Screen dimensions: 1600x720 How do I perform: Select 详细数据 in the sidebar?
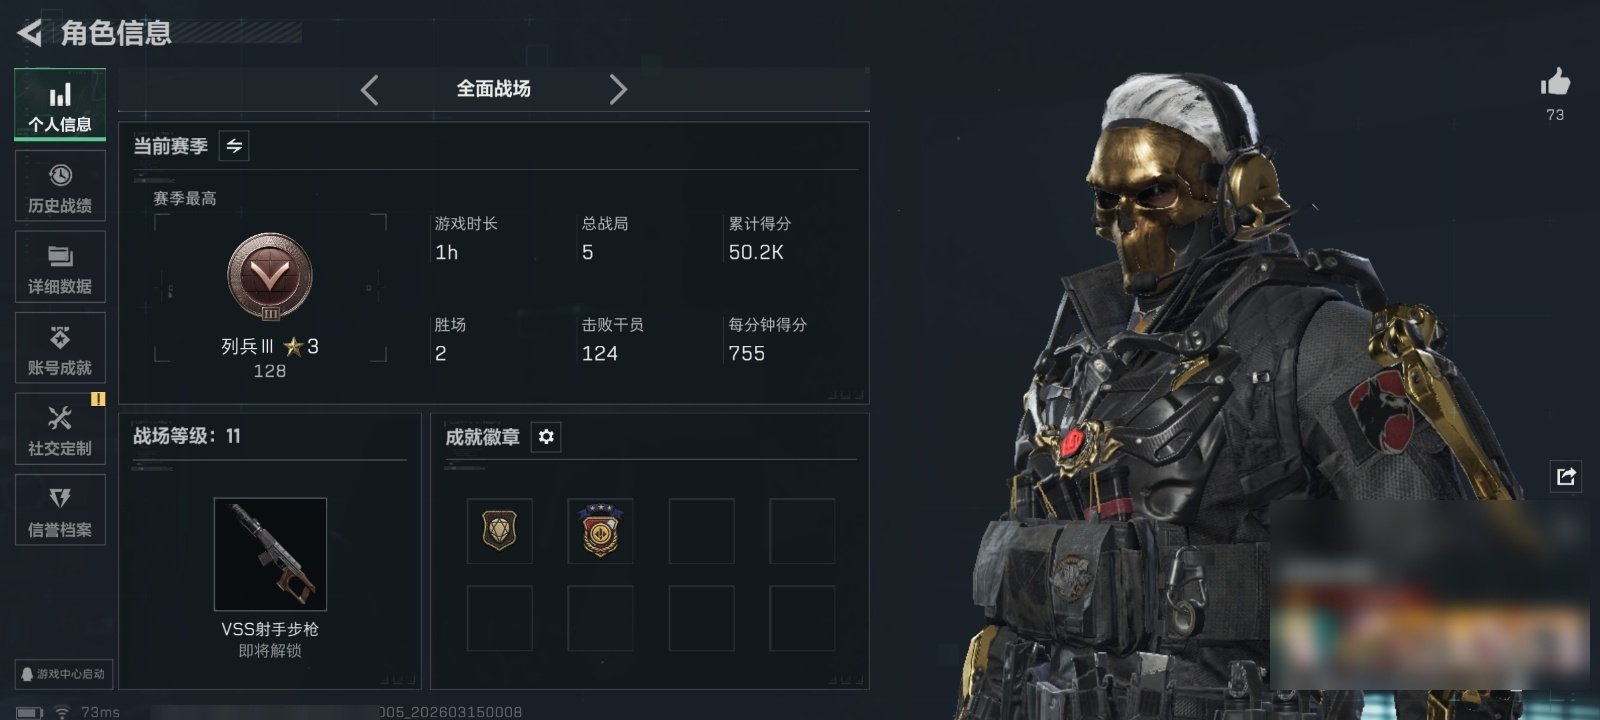tap(60, 267)
